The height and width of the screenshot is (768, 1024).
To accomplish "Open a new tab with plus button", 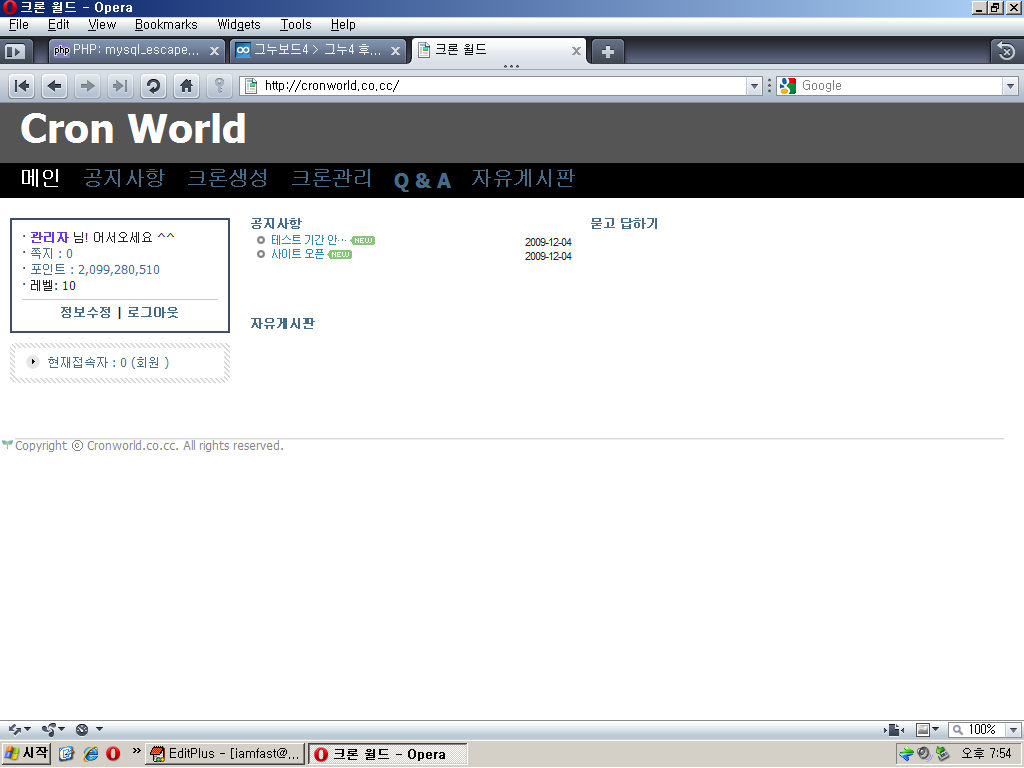I will tap(607, 51).
